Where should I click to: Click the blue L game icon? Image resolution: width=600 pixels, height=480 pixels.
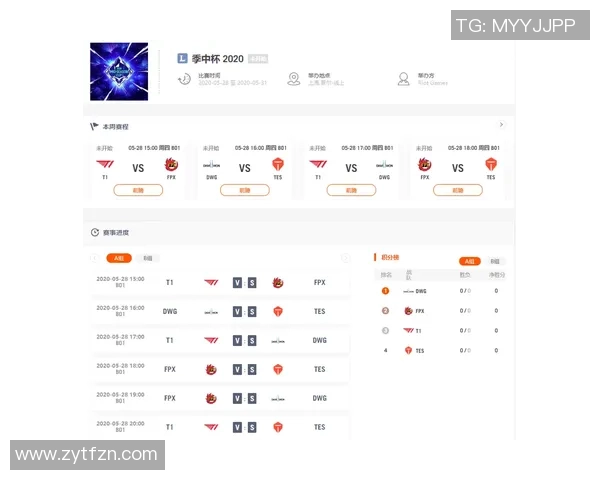click(x=182, y=59)
